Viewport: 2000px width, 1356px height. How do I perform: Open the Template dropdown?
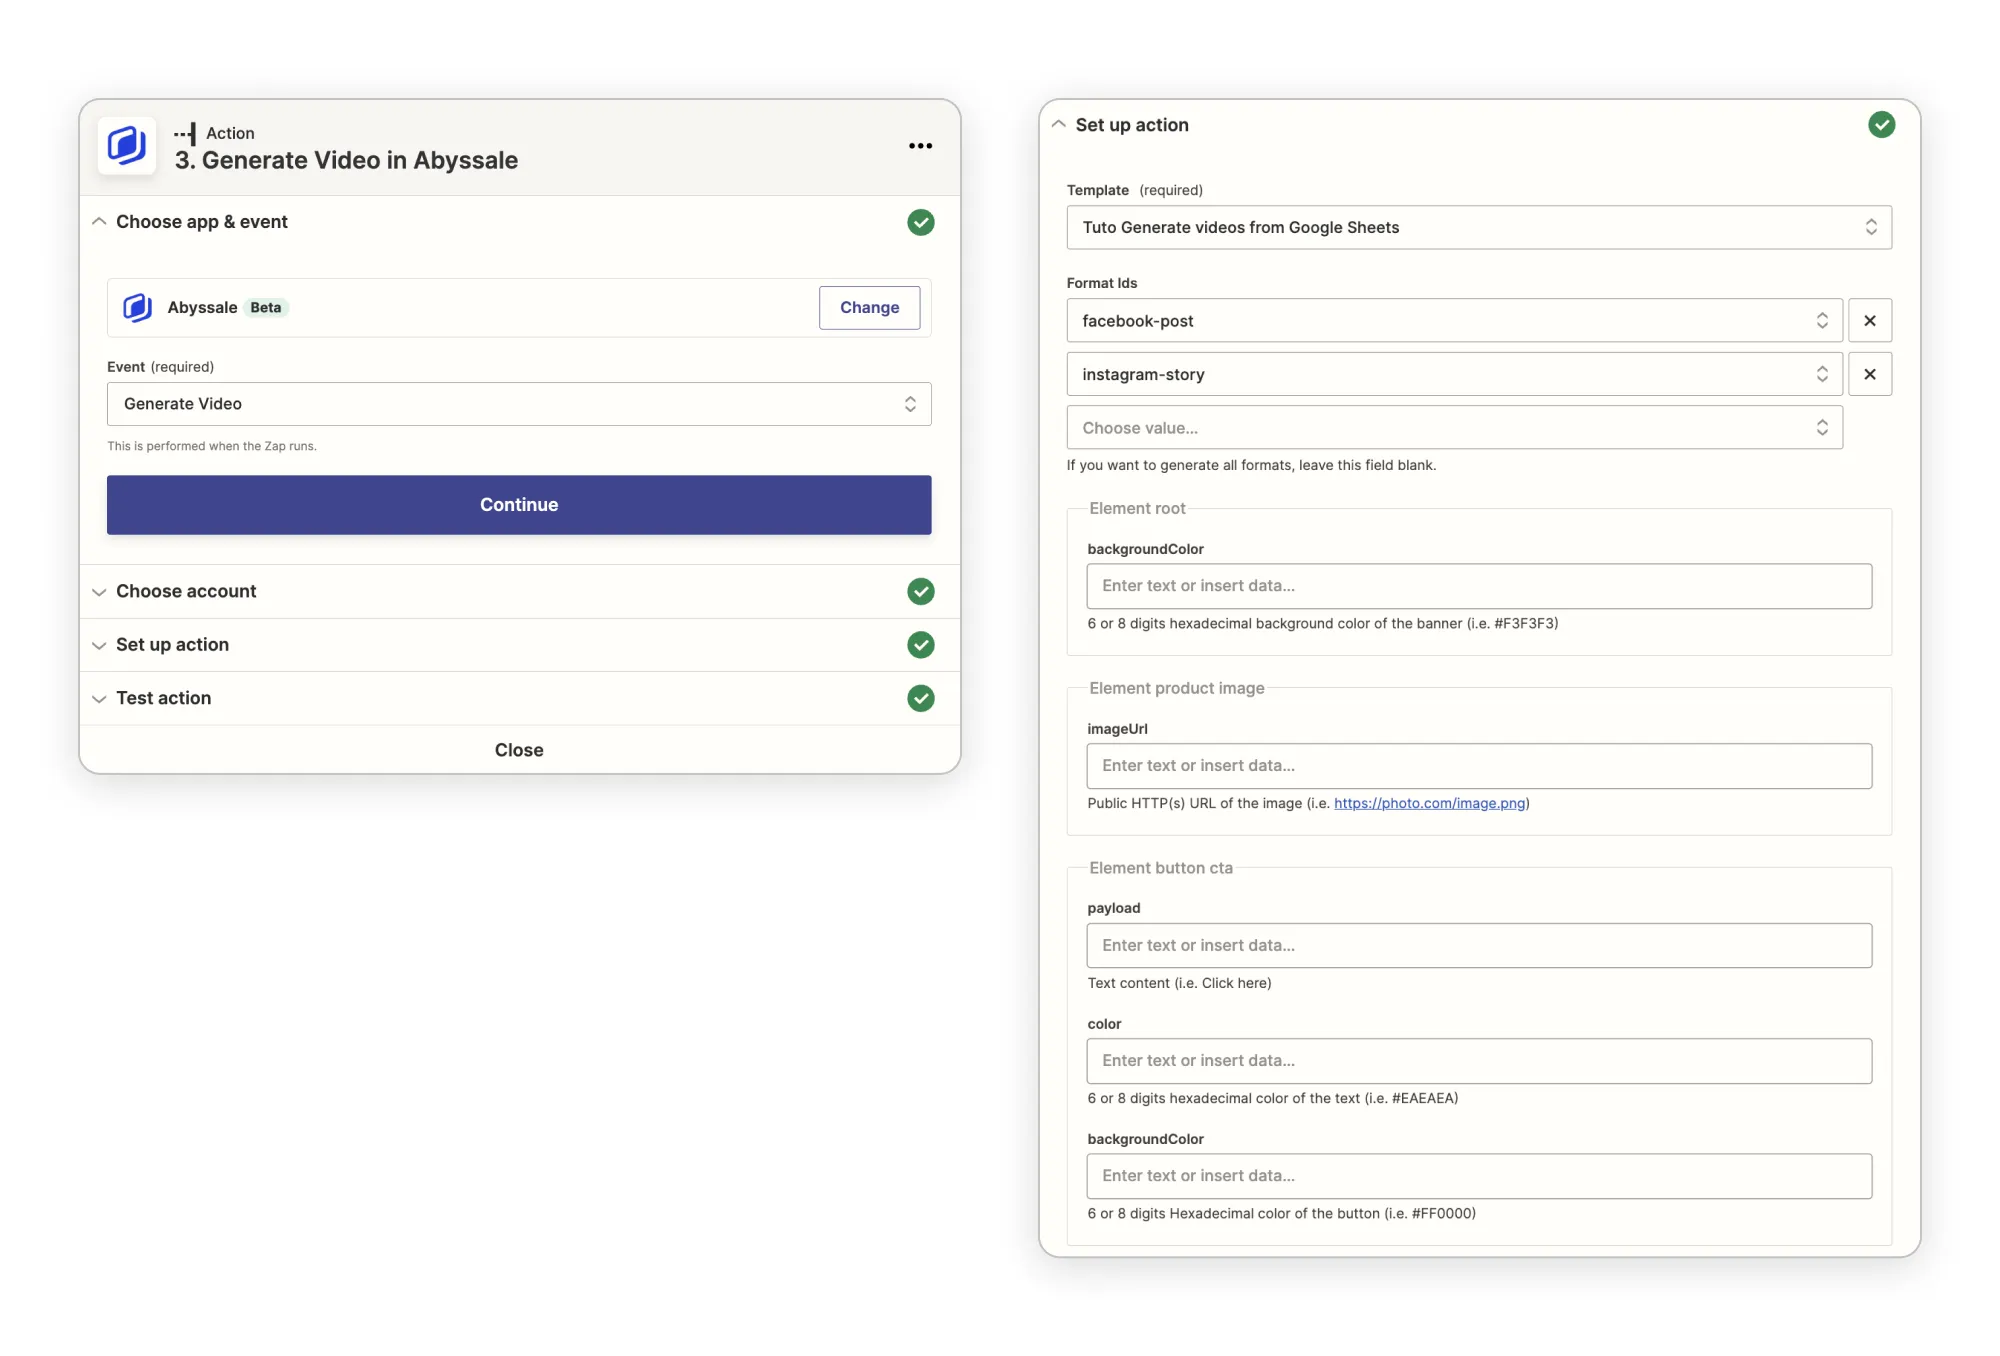pyautogui.click(x=1479, y=227)
